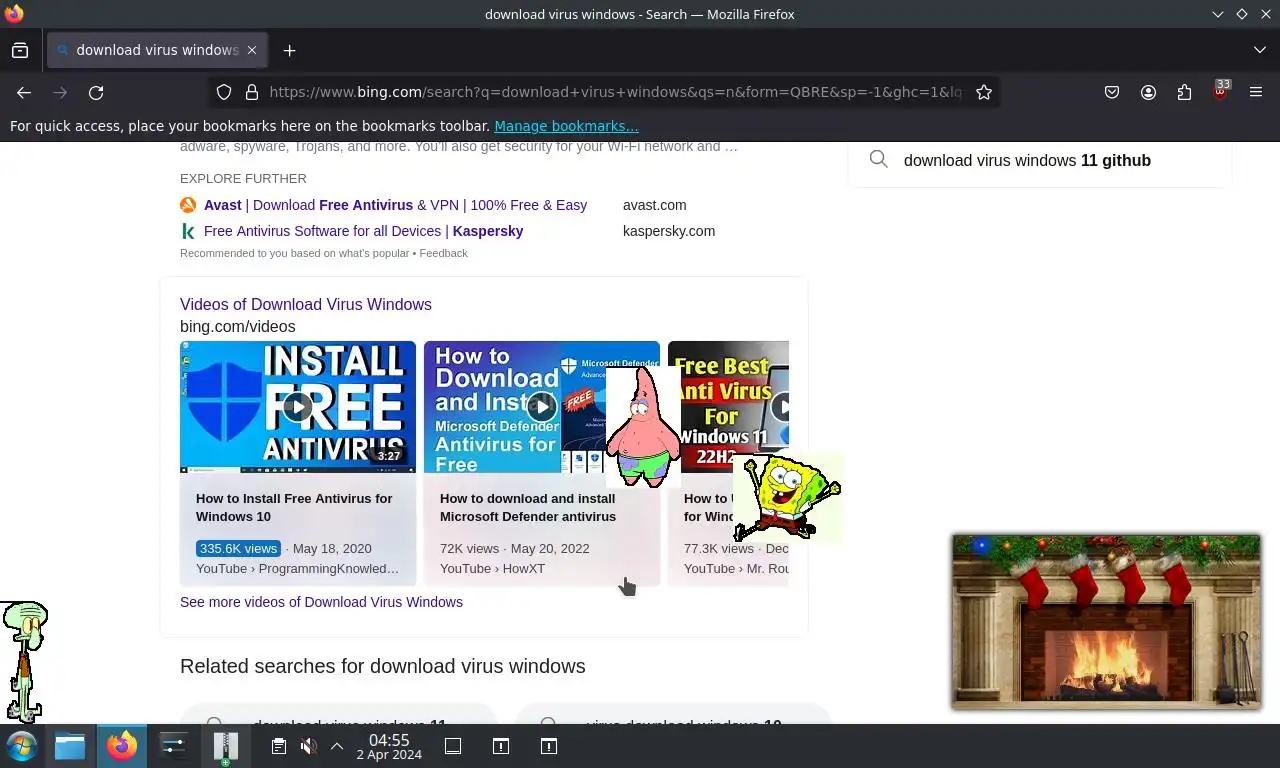Click the URL address field
Screen dimensions: 1280x768
point(615,92)
